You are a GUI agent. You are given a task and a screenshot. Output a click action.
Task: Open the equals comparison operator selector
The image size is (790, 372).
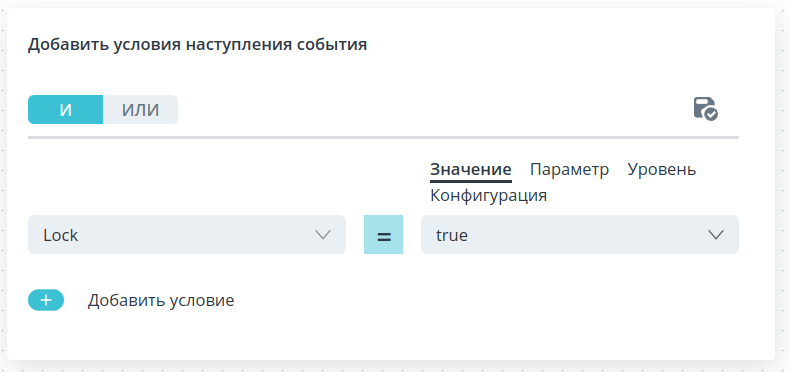[383, 234]
